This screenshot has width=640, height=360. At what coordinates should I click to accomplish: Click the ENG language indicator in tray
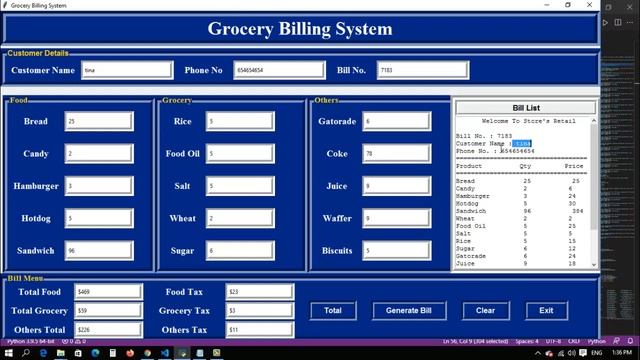point(597,353)
